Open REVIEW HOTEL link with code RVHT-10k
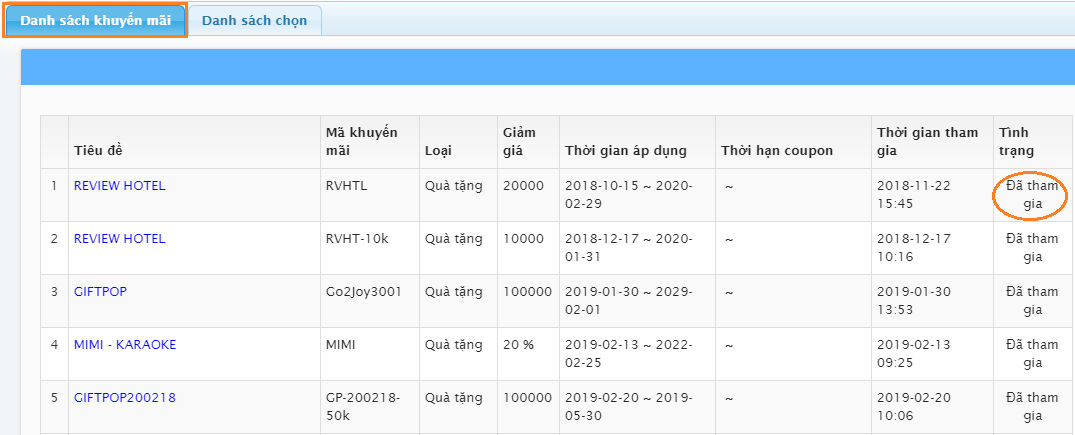Image resolution: width=1075 pixels, height=435 pixels. [119, 239]
